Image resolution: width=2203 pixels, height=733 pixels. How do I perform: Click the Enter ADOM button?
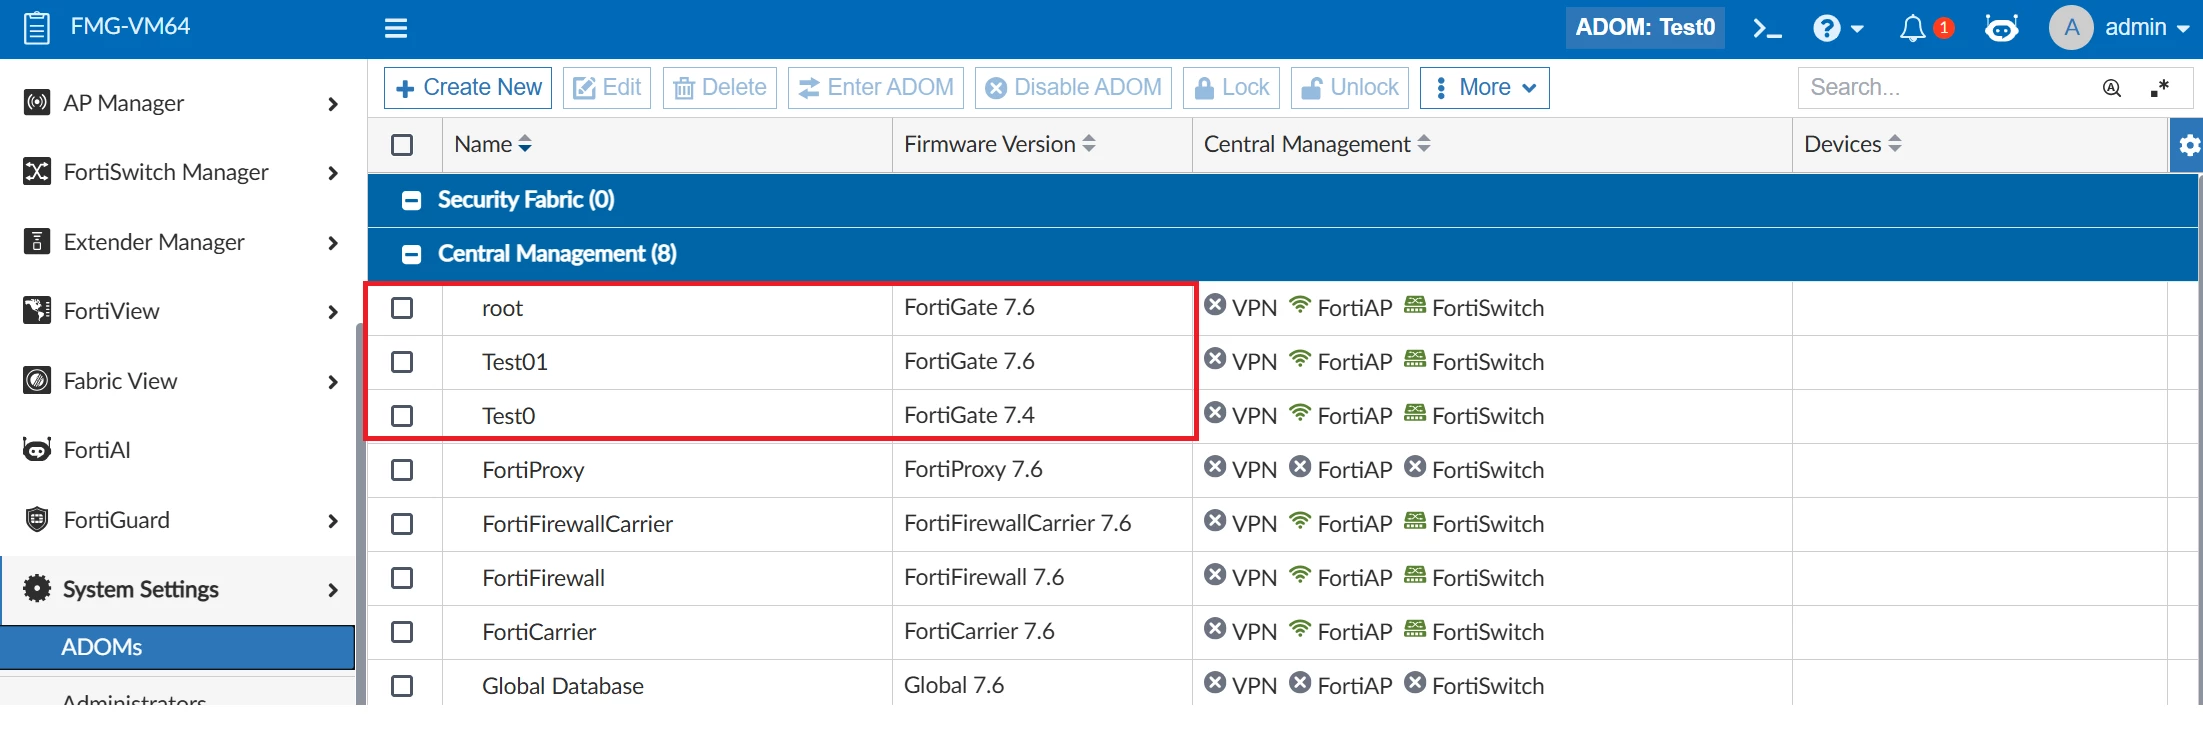pos(876,88)
